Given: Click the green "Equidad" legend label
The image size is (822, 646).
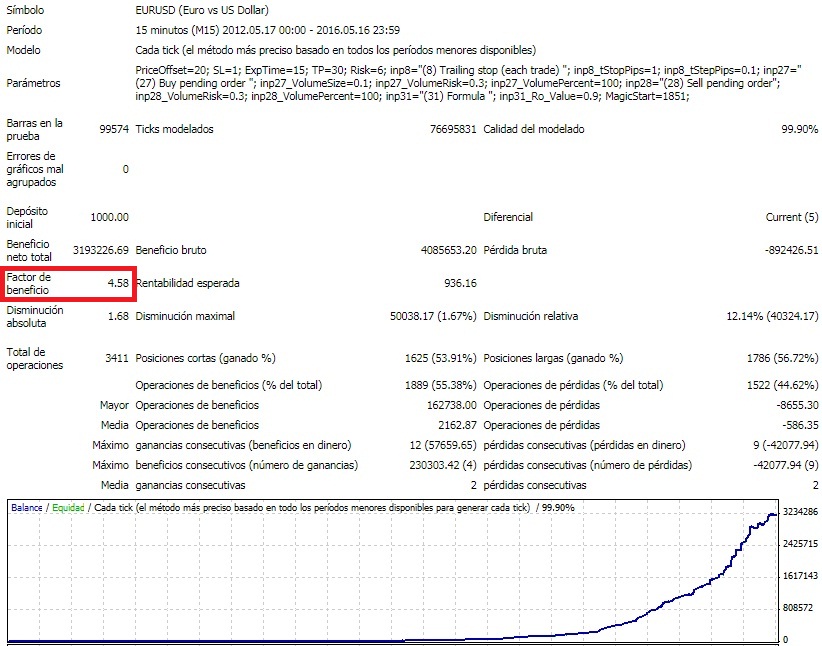Looking at the screenshot, I should coord(68,508).
